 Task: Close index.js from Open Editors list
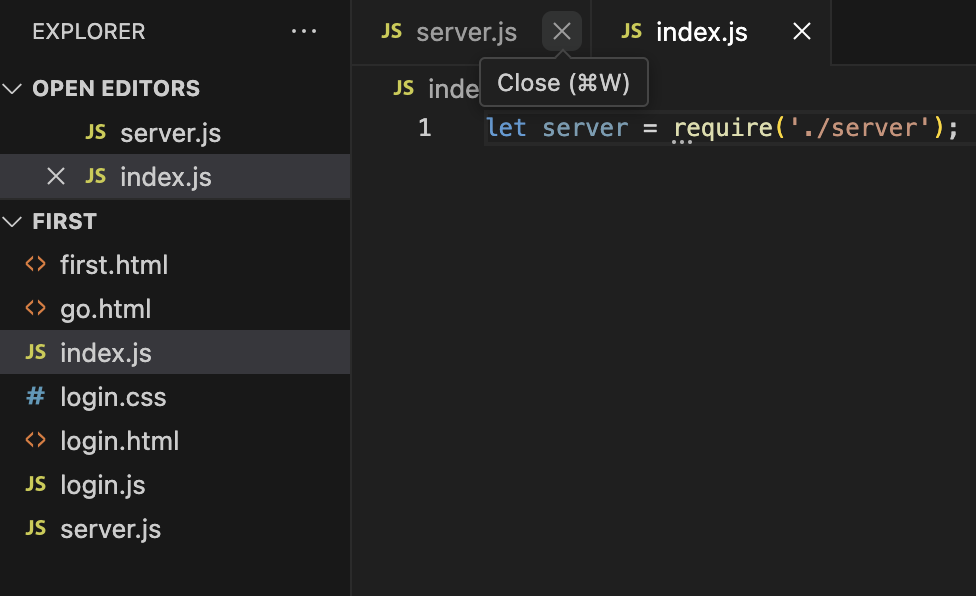(56, 177)
